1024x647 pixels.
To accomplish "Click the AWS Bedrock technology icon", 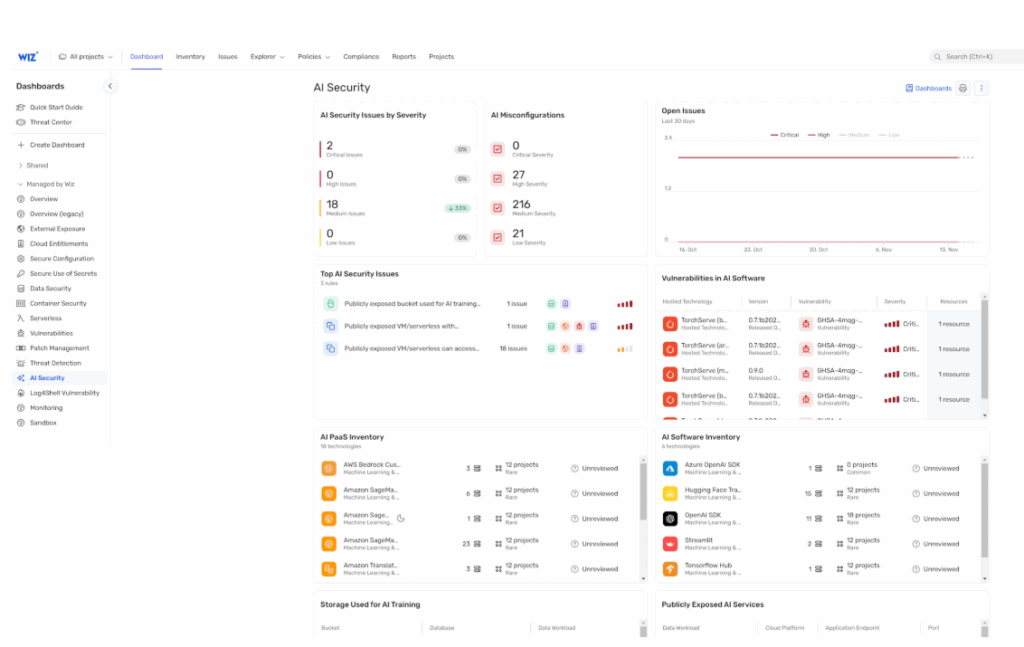I will (329, 468).
